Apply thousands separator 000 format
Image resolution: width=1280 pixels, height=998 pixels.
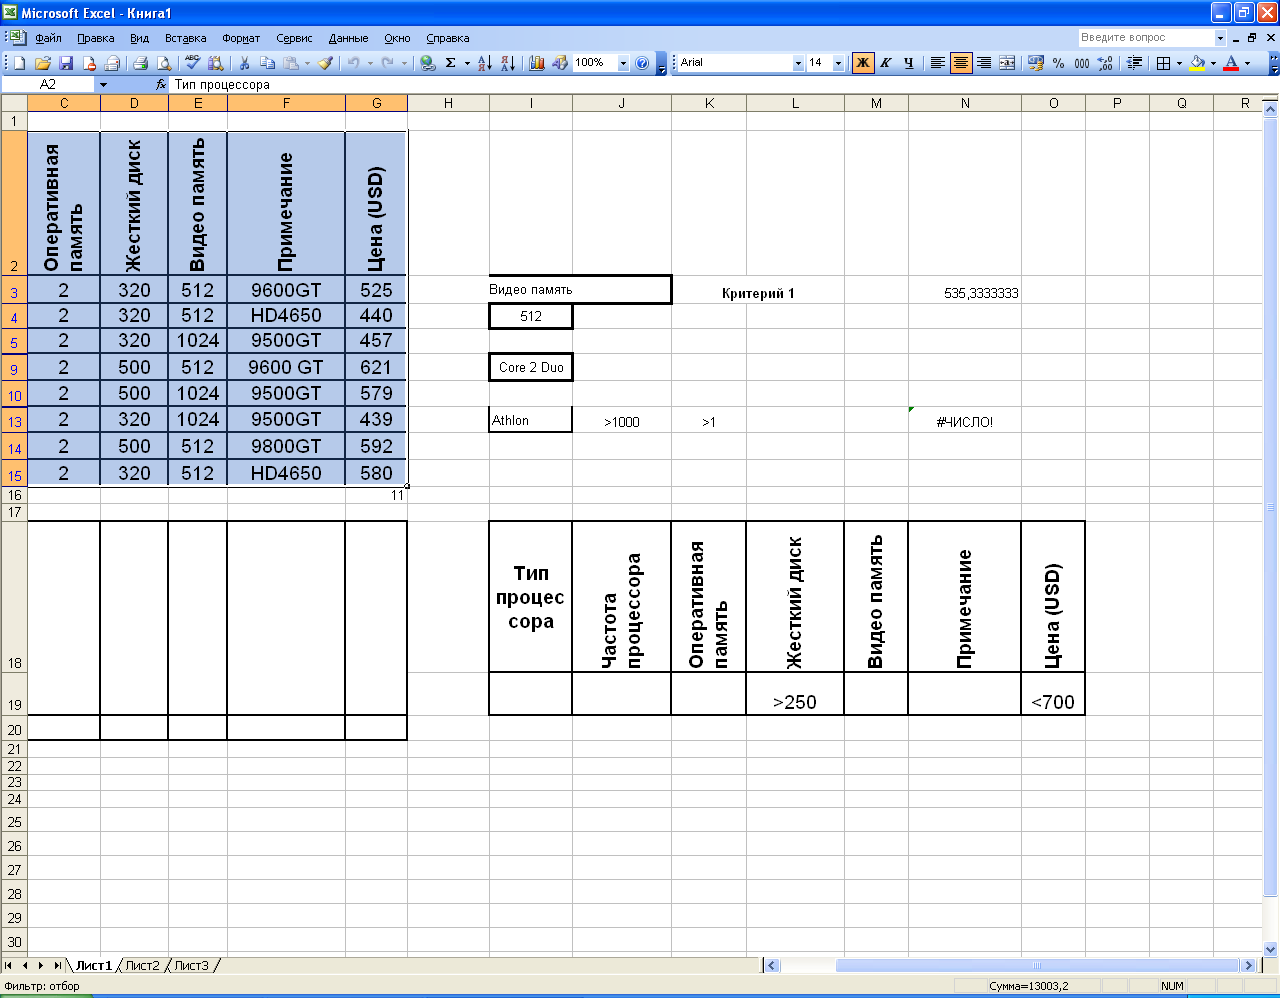1082,63
